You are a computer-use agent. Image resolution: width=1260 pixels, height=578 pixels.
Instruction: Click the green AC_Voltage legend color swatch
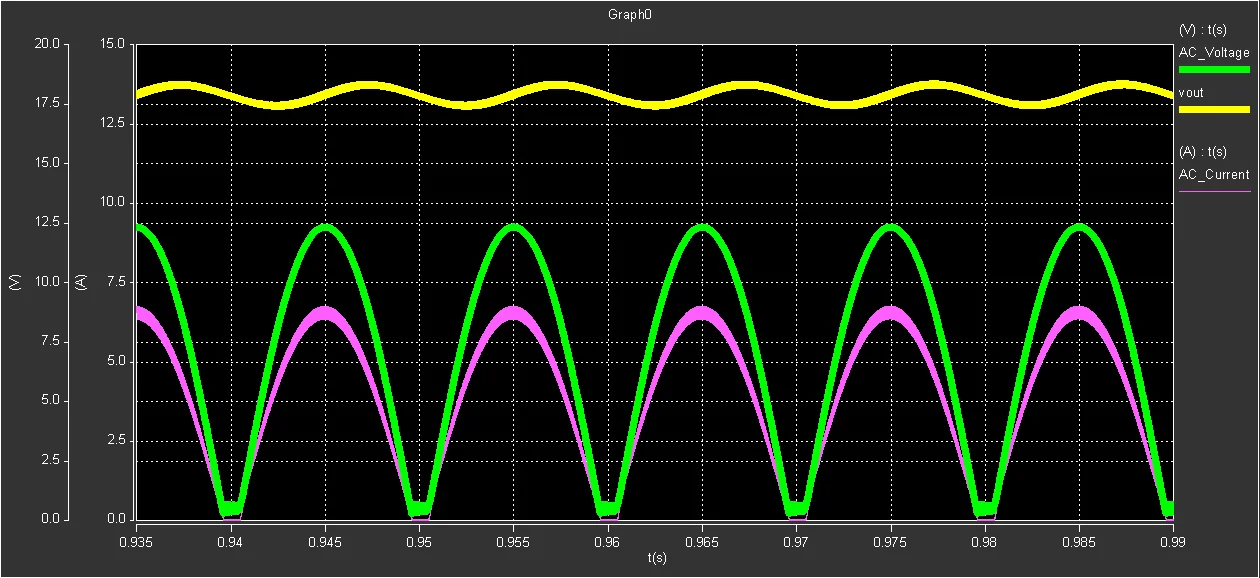(x=1214, y=70)
